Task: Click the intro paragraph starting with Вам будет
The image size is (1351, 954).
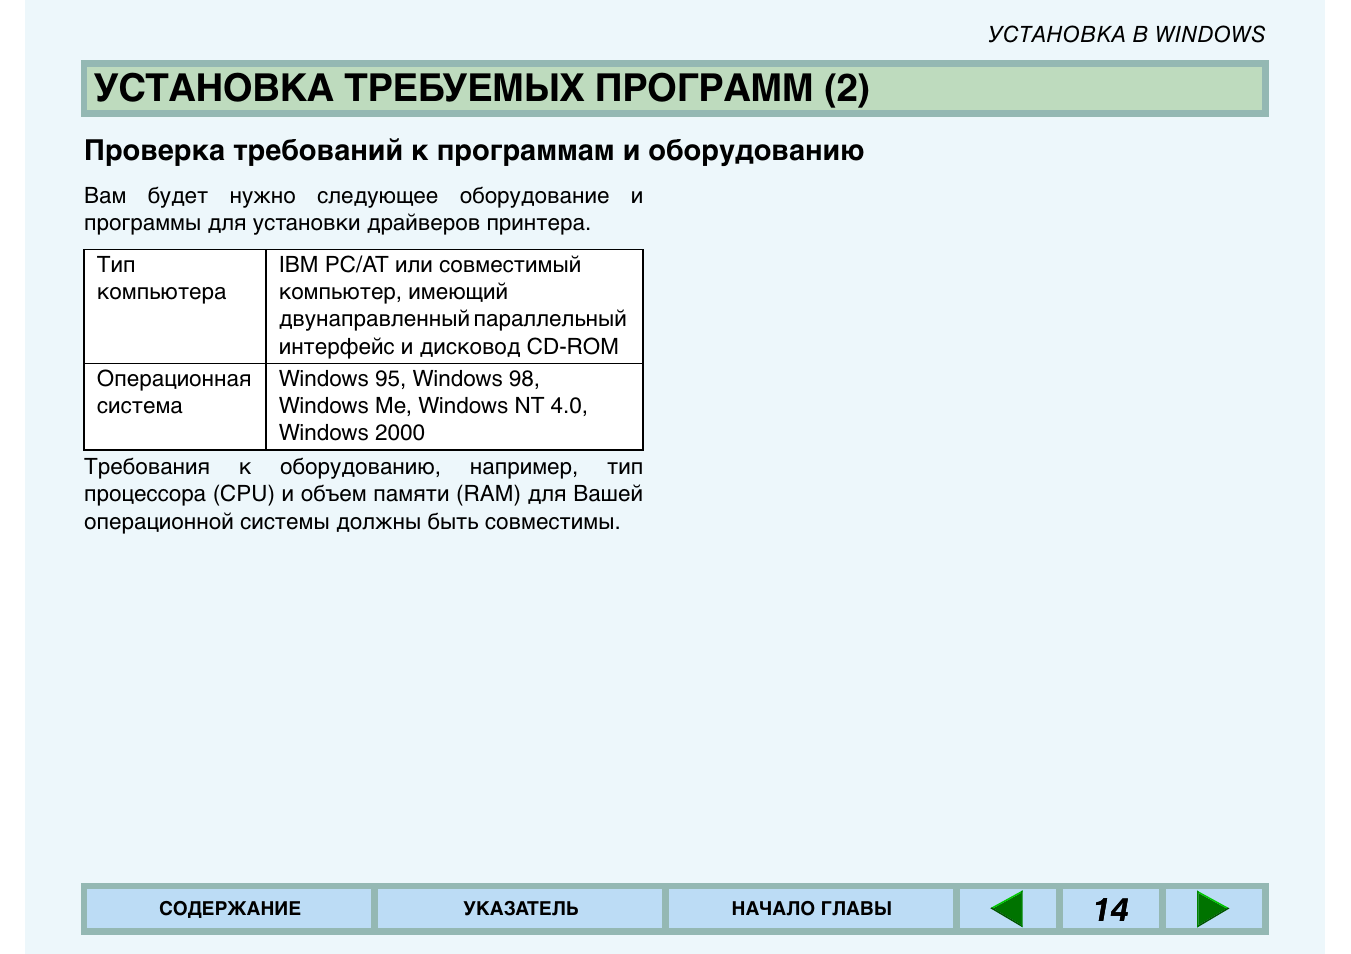Action: click(x=362, y=209)
